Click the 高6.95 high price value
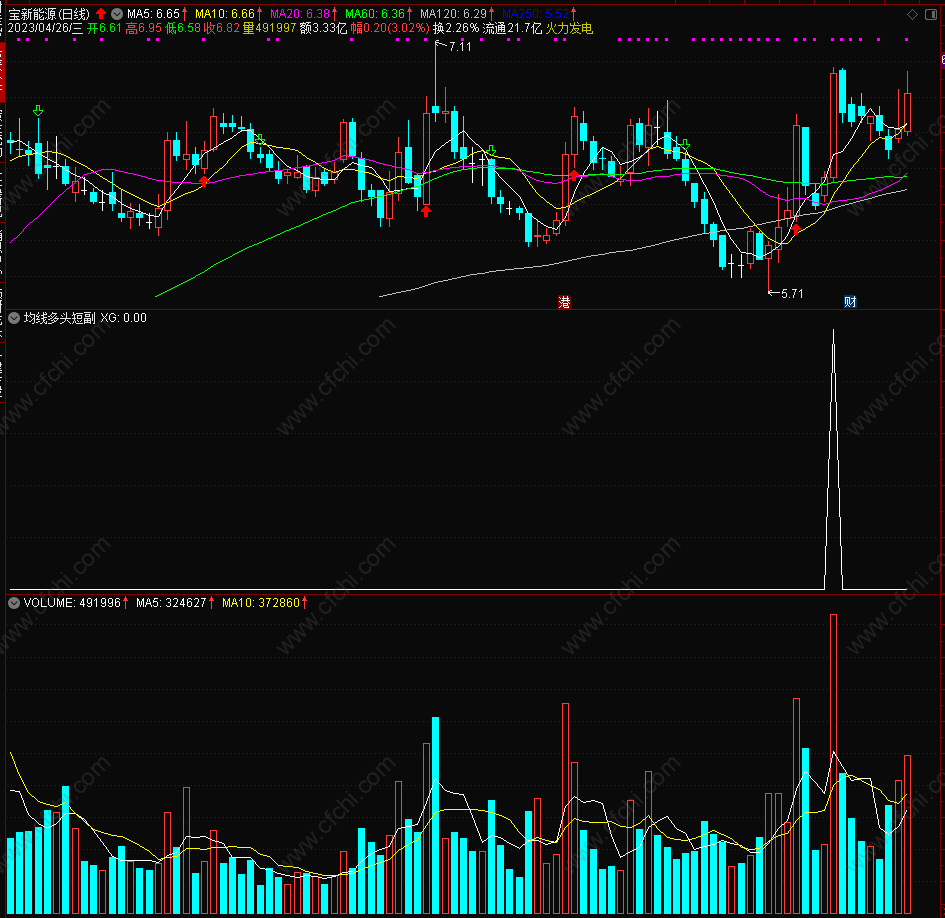Screen dimensions: 945x918 click(x=143, y=28)
